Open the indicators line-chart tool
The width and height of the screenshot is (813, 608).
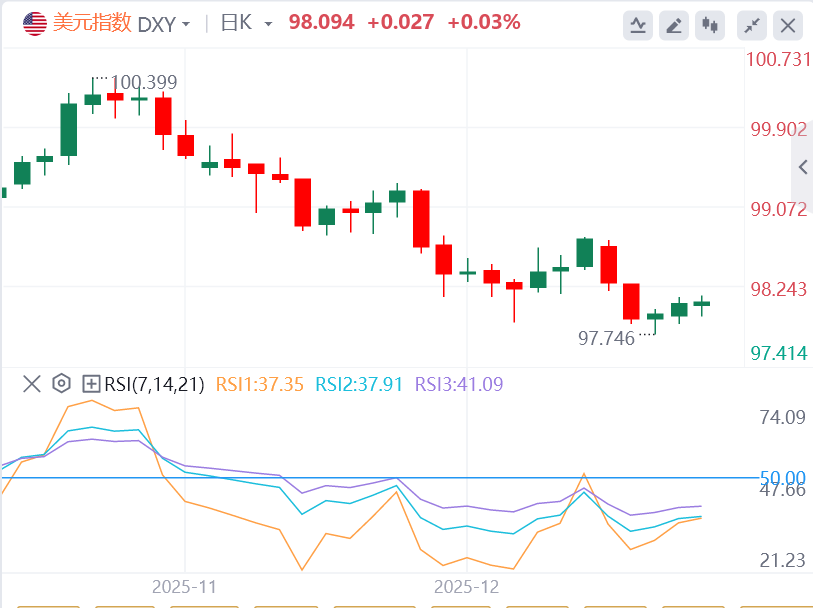(x=638, y=24)
